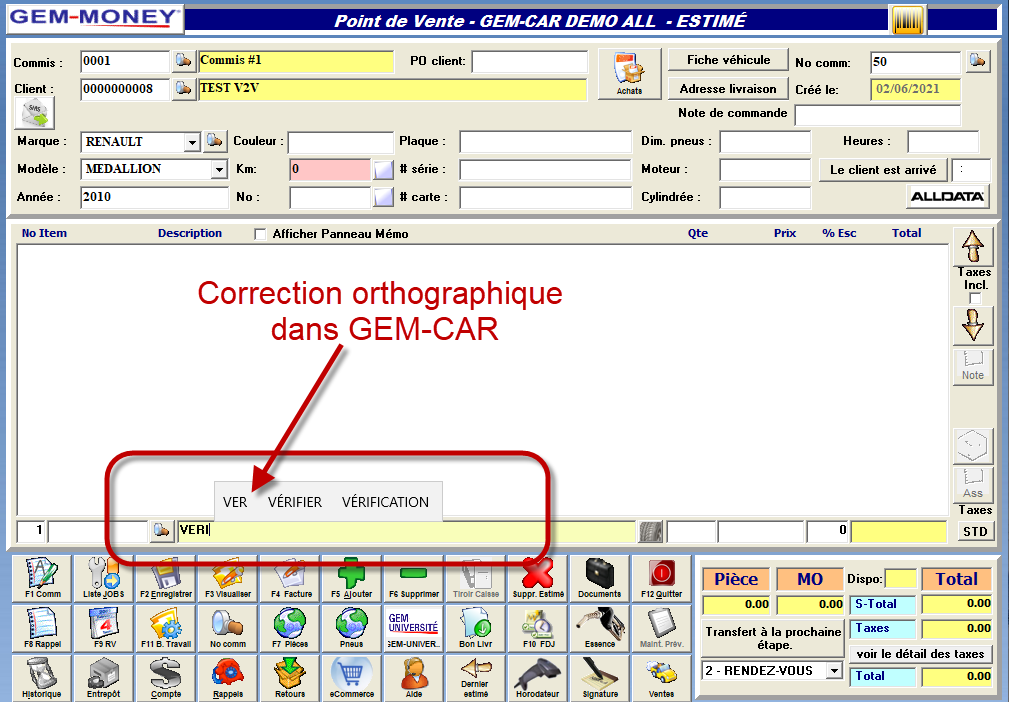Expand the Marque dropdown showing RENAULT
This screenshot has width=1009, height=702.
tap(192, 142)
